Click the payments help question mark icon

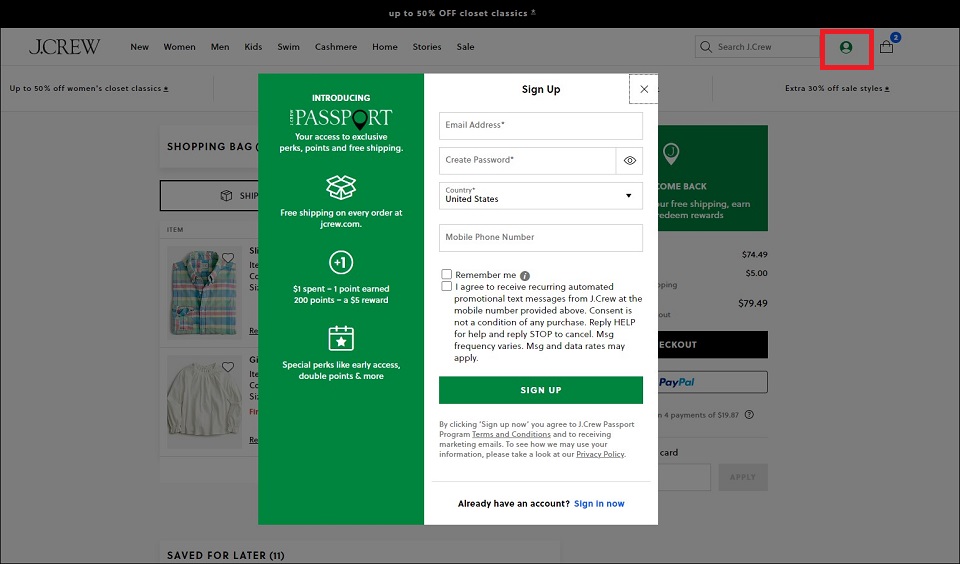click(x=749, y=415)
